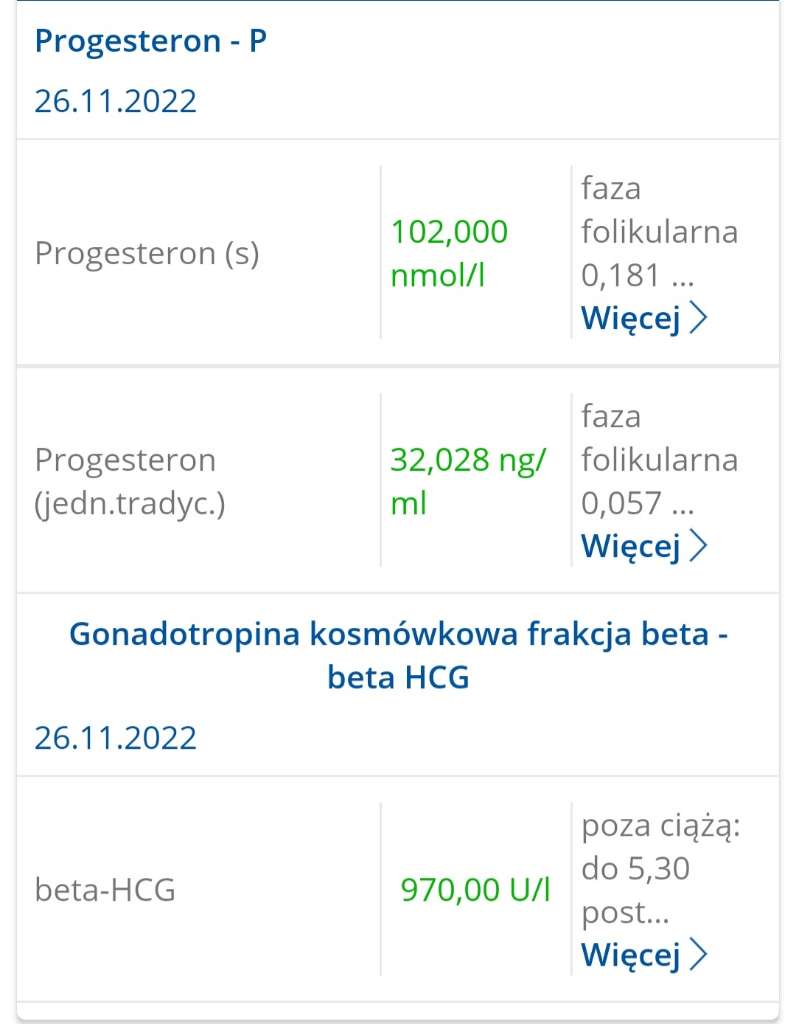Tap chevron arrow in Progesteron (jedn.tradyc.) row
Viewport: 796px width, 1024px height.
pyautogui.click(x=699, y=546)
